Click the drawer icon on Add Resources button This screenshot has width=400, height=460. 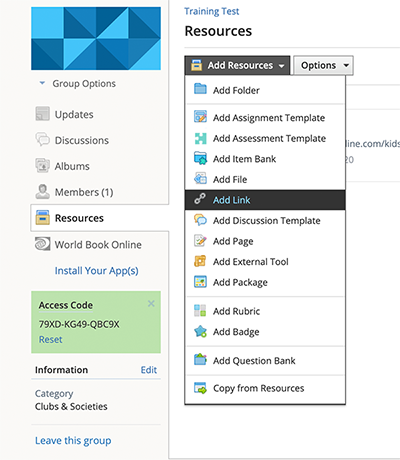197,65
